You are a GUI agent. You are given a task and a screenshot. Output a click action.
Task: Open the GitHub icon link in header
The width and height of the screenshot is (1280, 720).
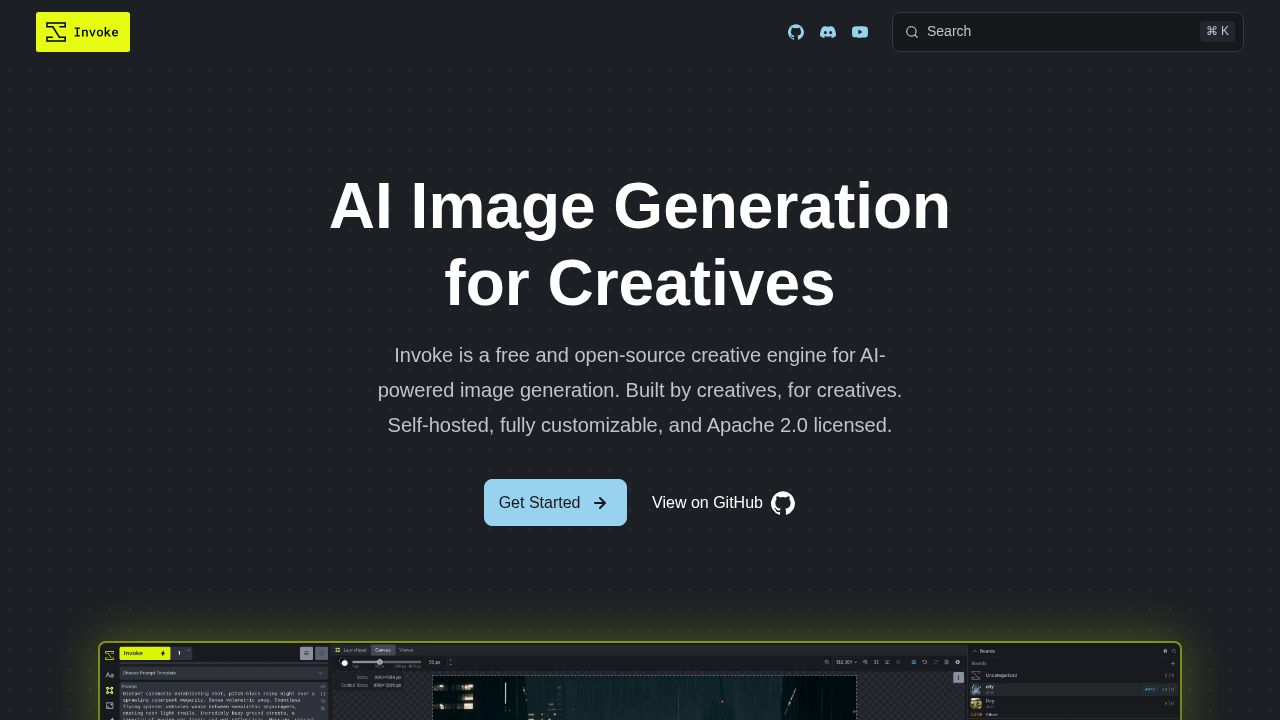point(796,32)
